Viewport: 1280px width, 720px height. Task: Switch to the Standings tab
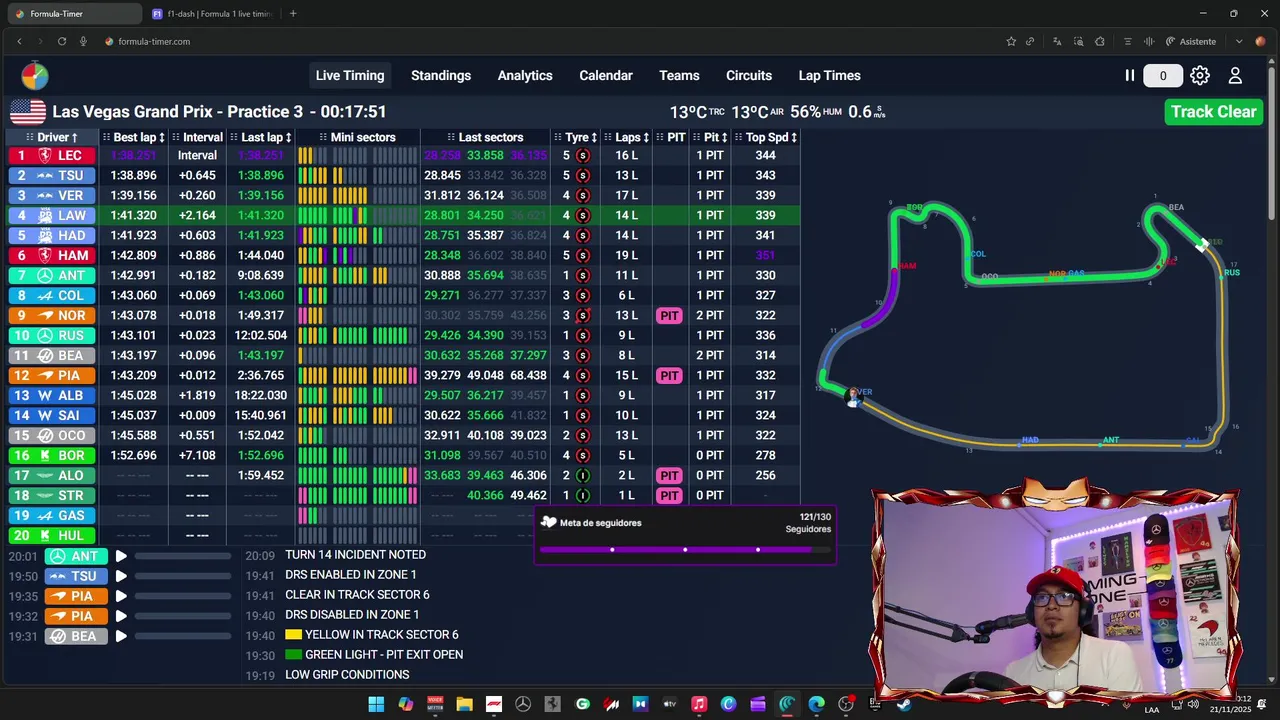[x=441, y=76]
